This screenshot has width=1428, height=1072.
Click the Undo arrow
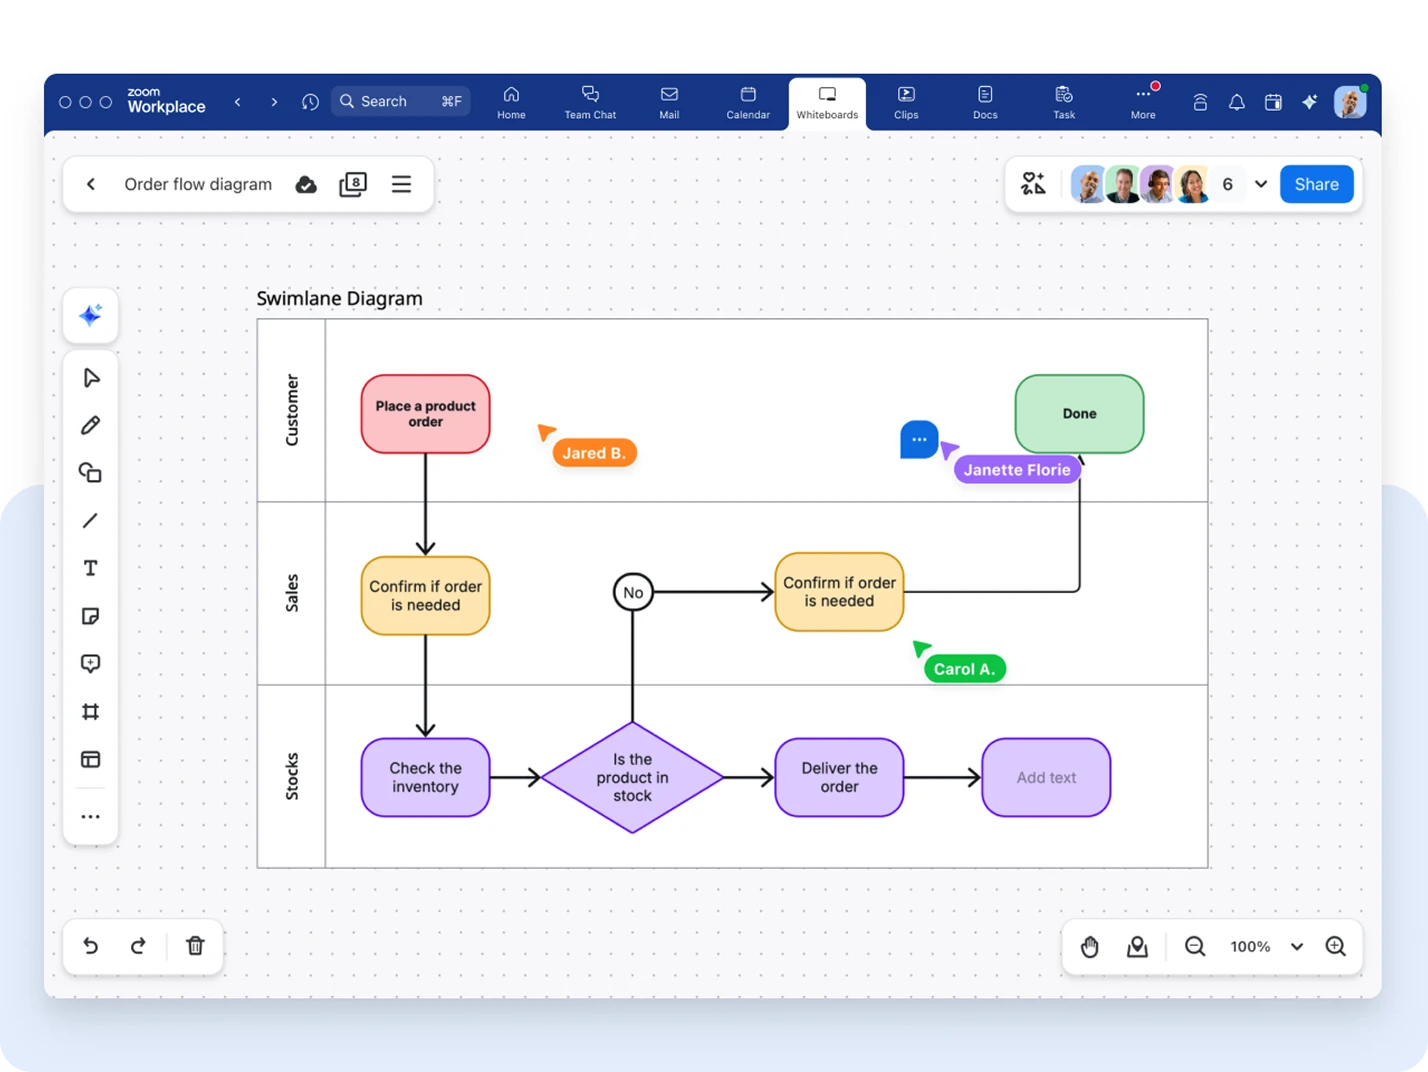(x=90, y=946)
